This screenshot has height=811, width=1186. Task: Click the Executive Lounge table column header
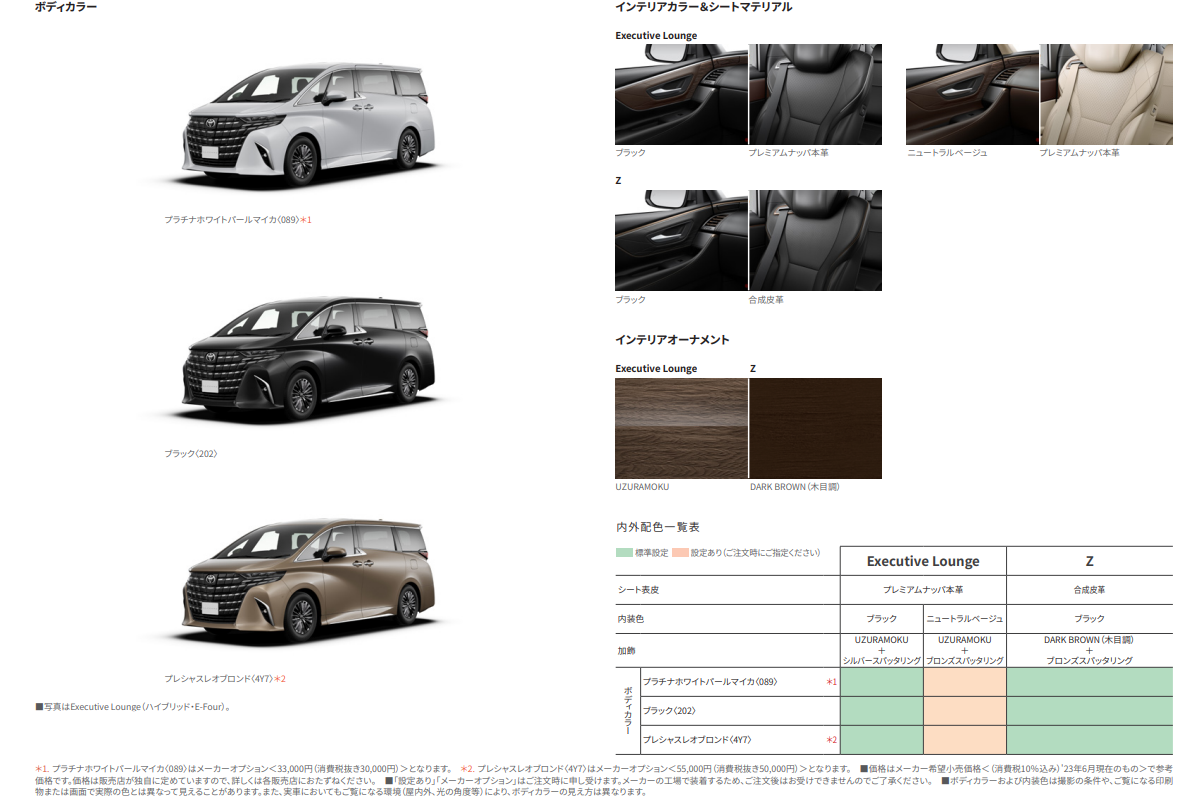tap(923, 561)
